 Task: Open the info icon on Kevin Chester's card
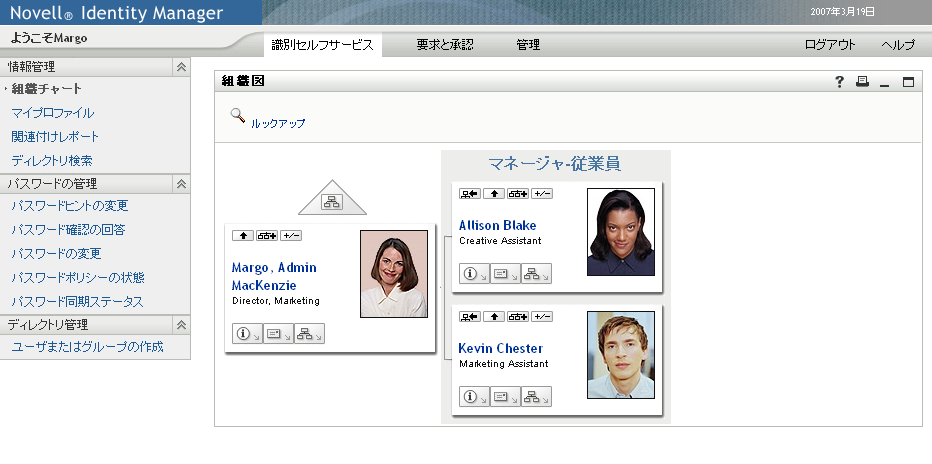(474, 397)
